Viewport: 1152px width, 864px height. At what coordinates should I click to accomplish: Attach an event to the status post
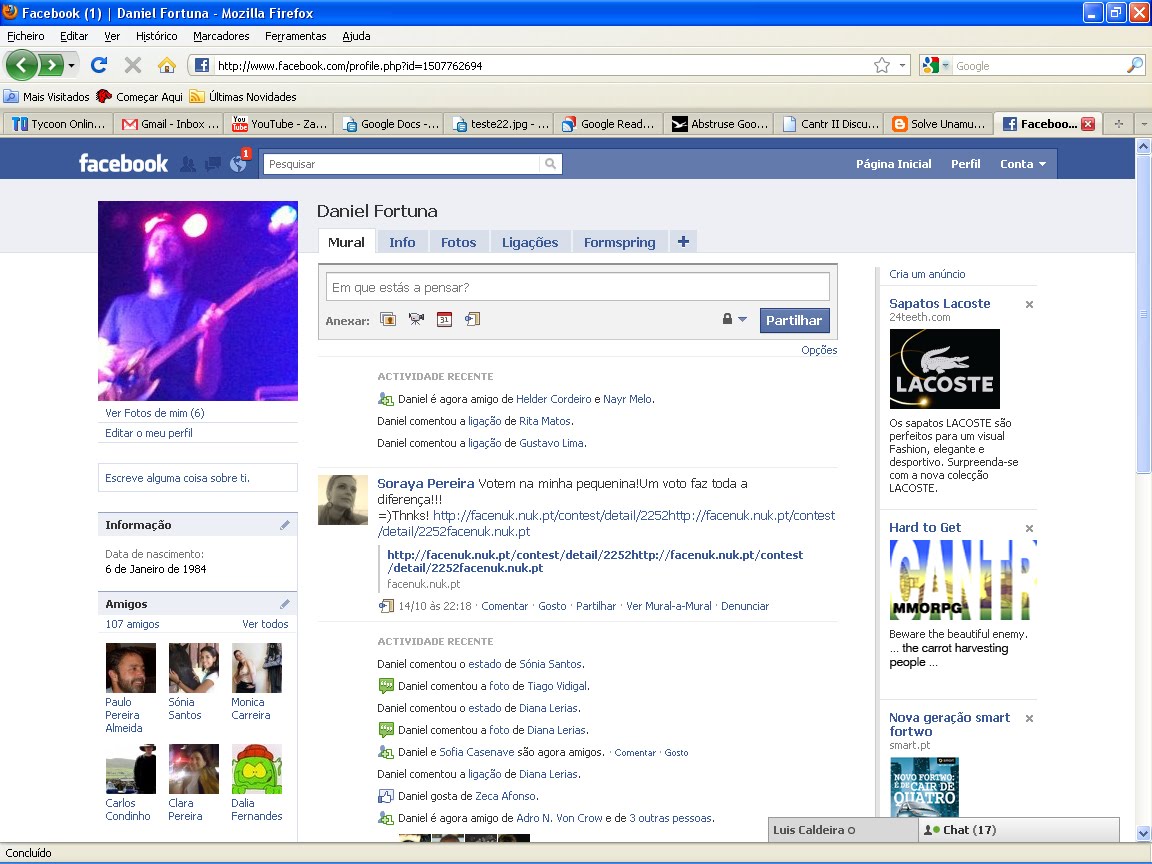444,319
